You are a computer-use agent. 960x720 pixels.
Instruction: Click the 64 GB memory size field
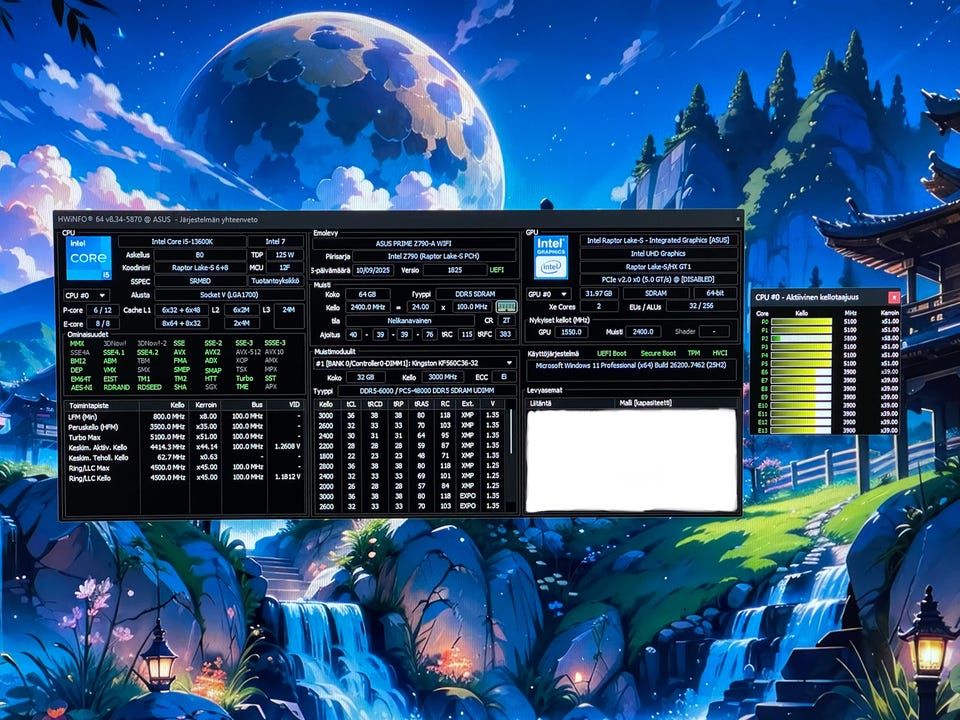point(367,294)
